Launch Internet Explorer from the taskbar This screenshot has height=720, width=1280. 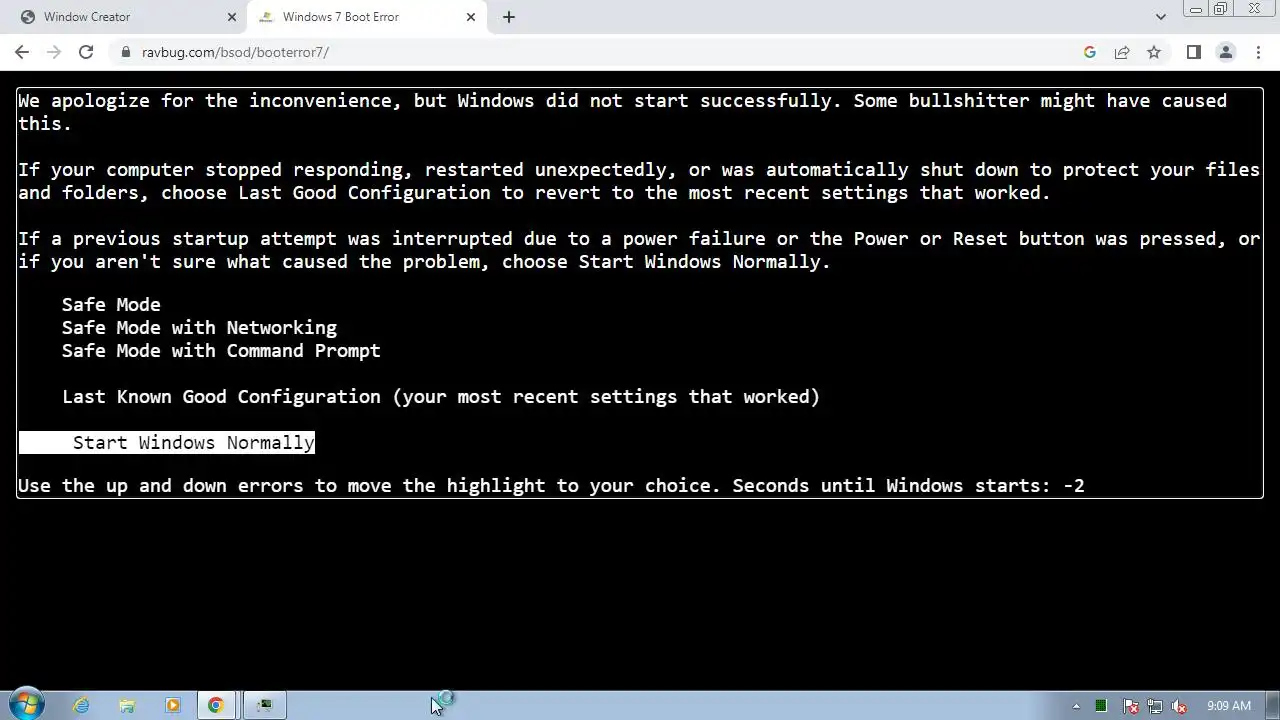[81, 705]
